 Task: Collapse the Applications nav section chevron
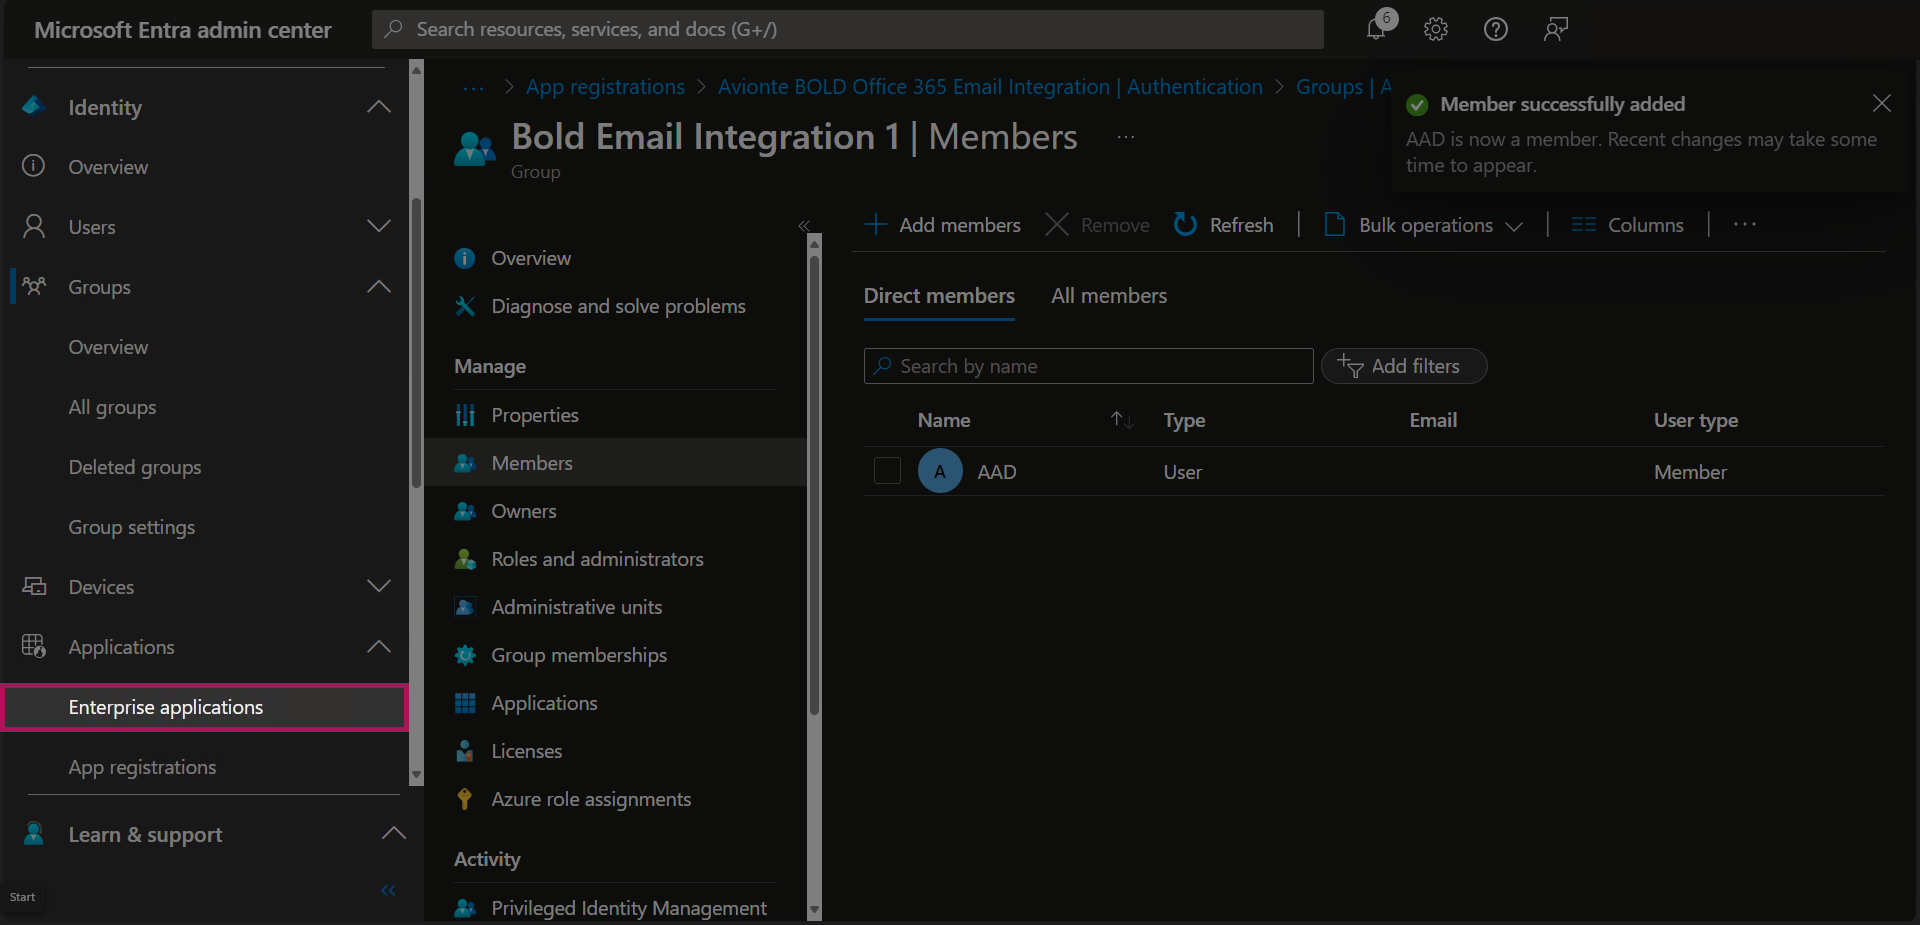point(379,647)
